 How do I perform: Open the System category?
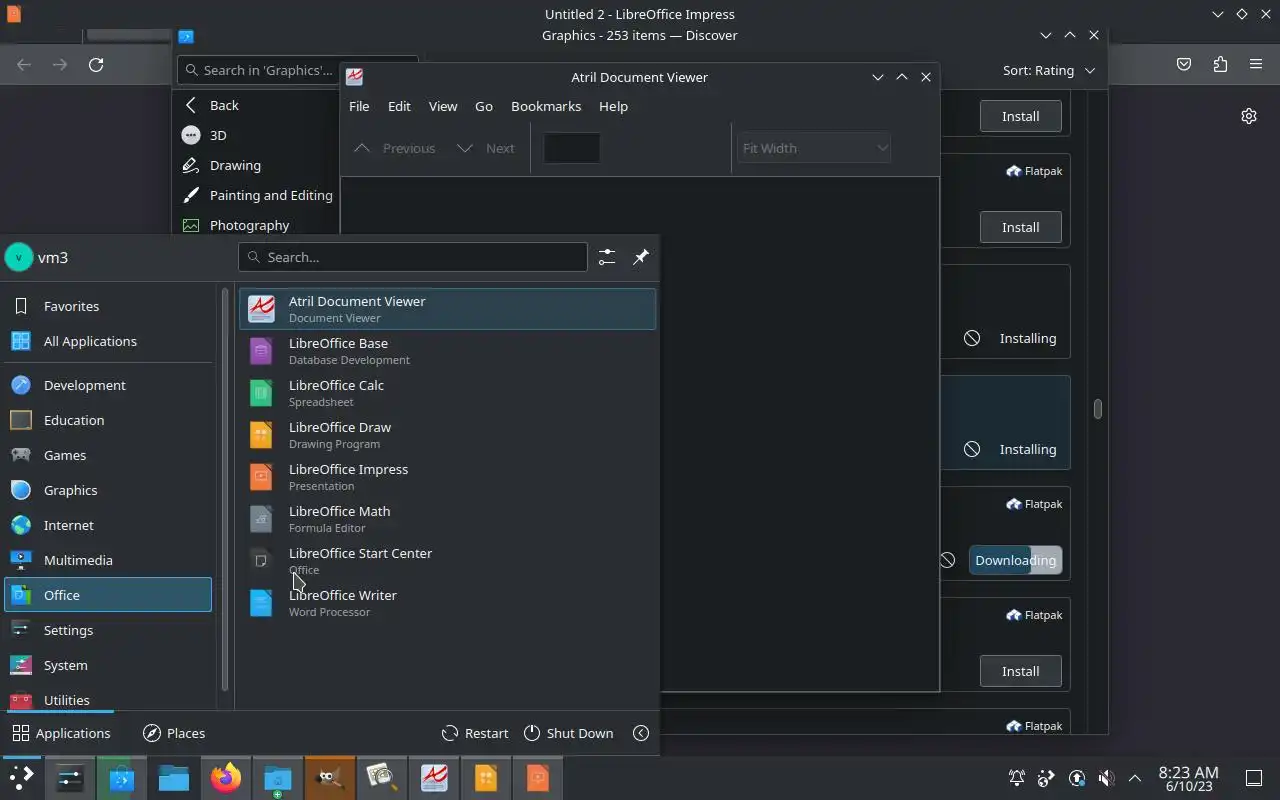click(108, 665)
